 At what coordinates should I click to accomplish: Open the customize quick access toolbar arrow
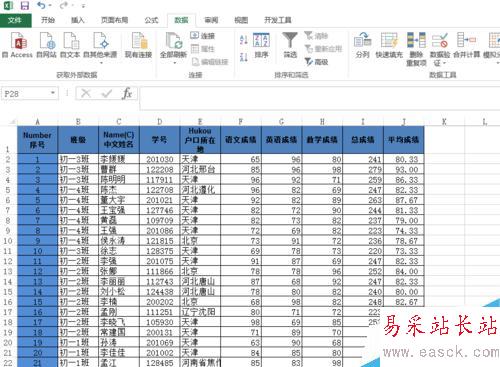tap(83, 6)
